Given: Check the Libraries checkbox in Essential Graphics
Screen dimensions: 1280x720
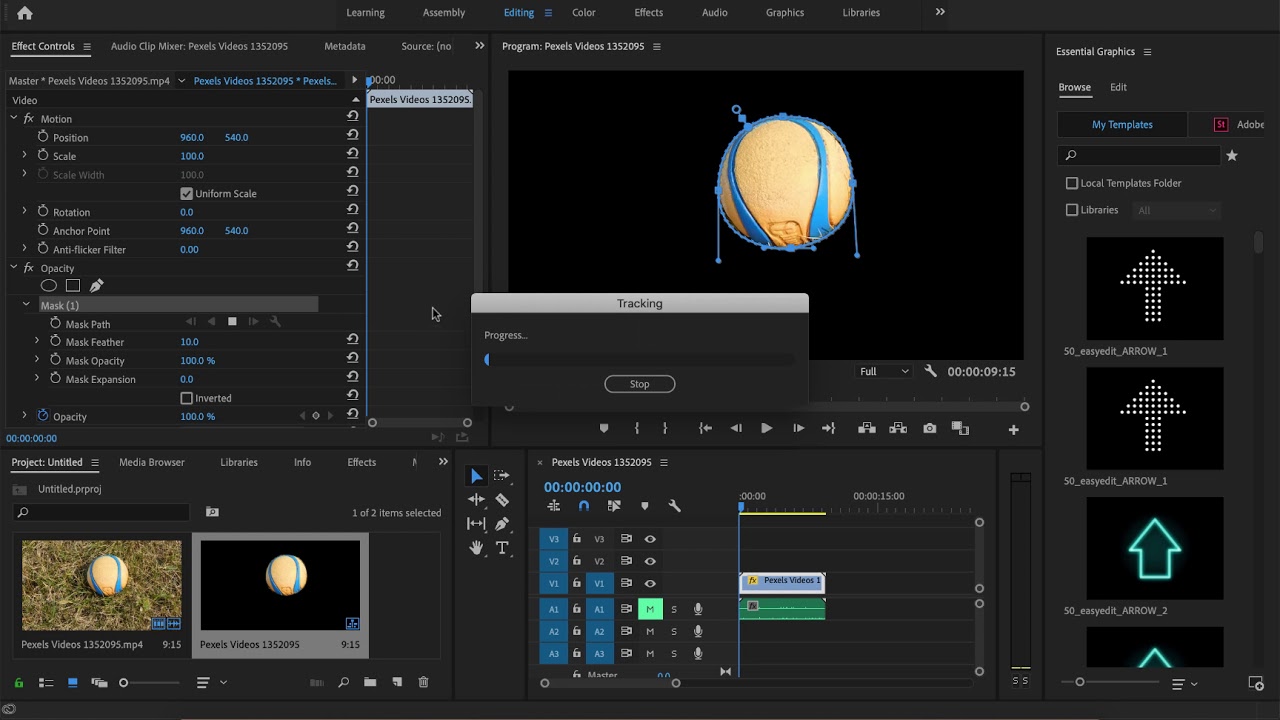Looking at the screenshot, I should [1072, 210].
